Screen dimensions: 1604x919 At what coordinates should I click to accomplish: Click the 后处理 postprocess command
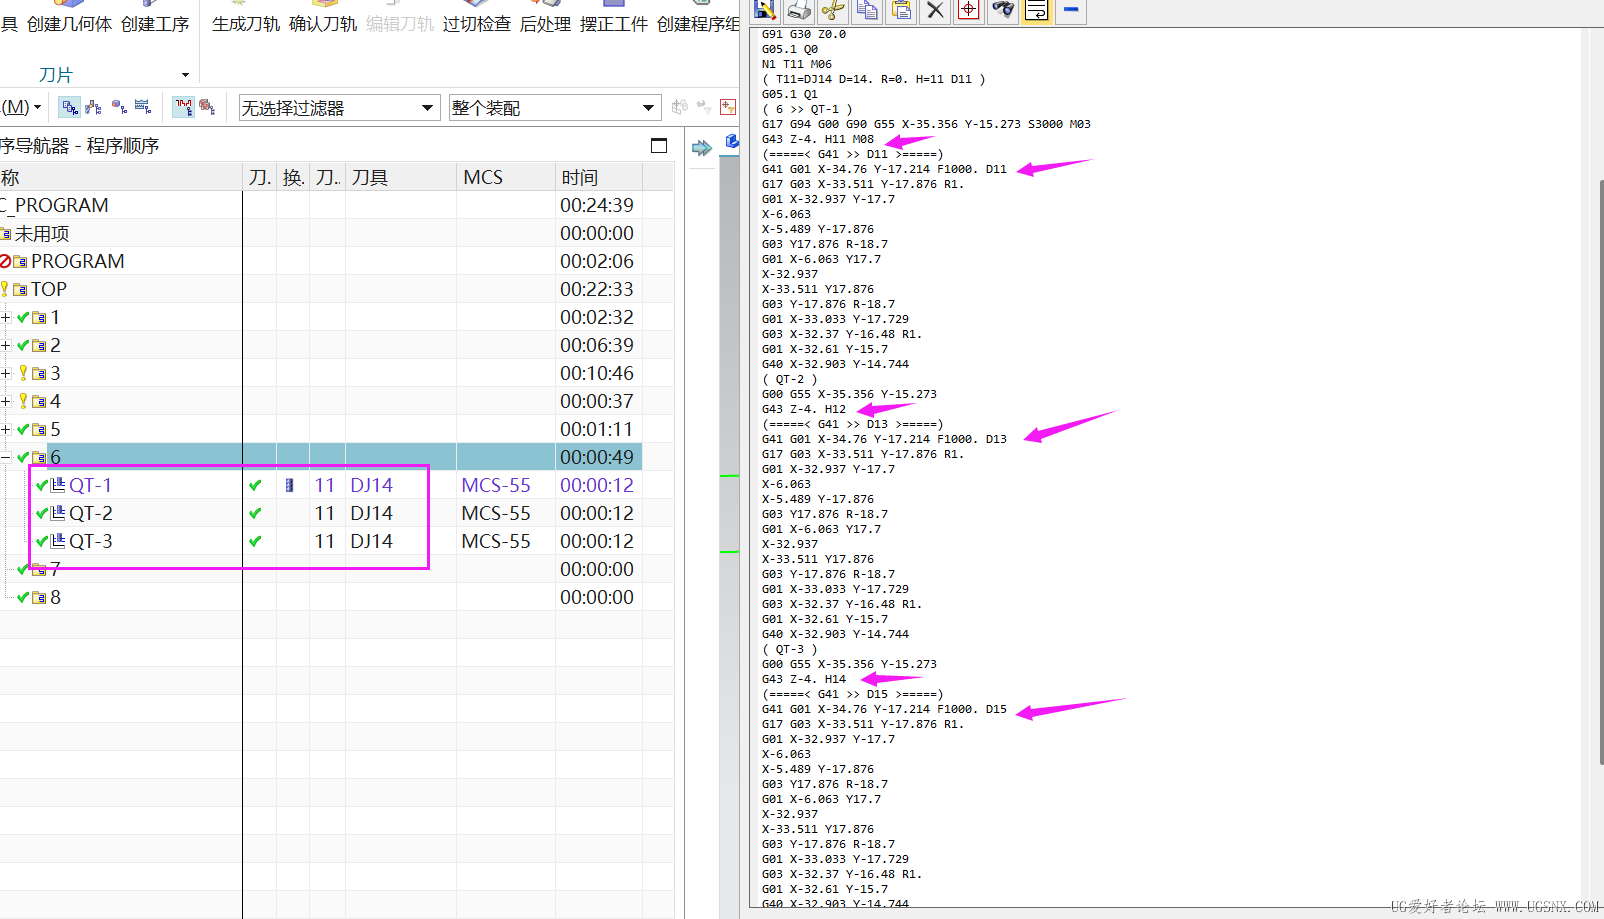[545, 24]
